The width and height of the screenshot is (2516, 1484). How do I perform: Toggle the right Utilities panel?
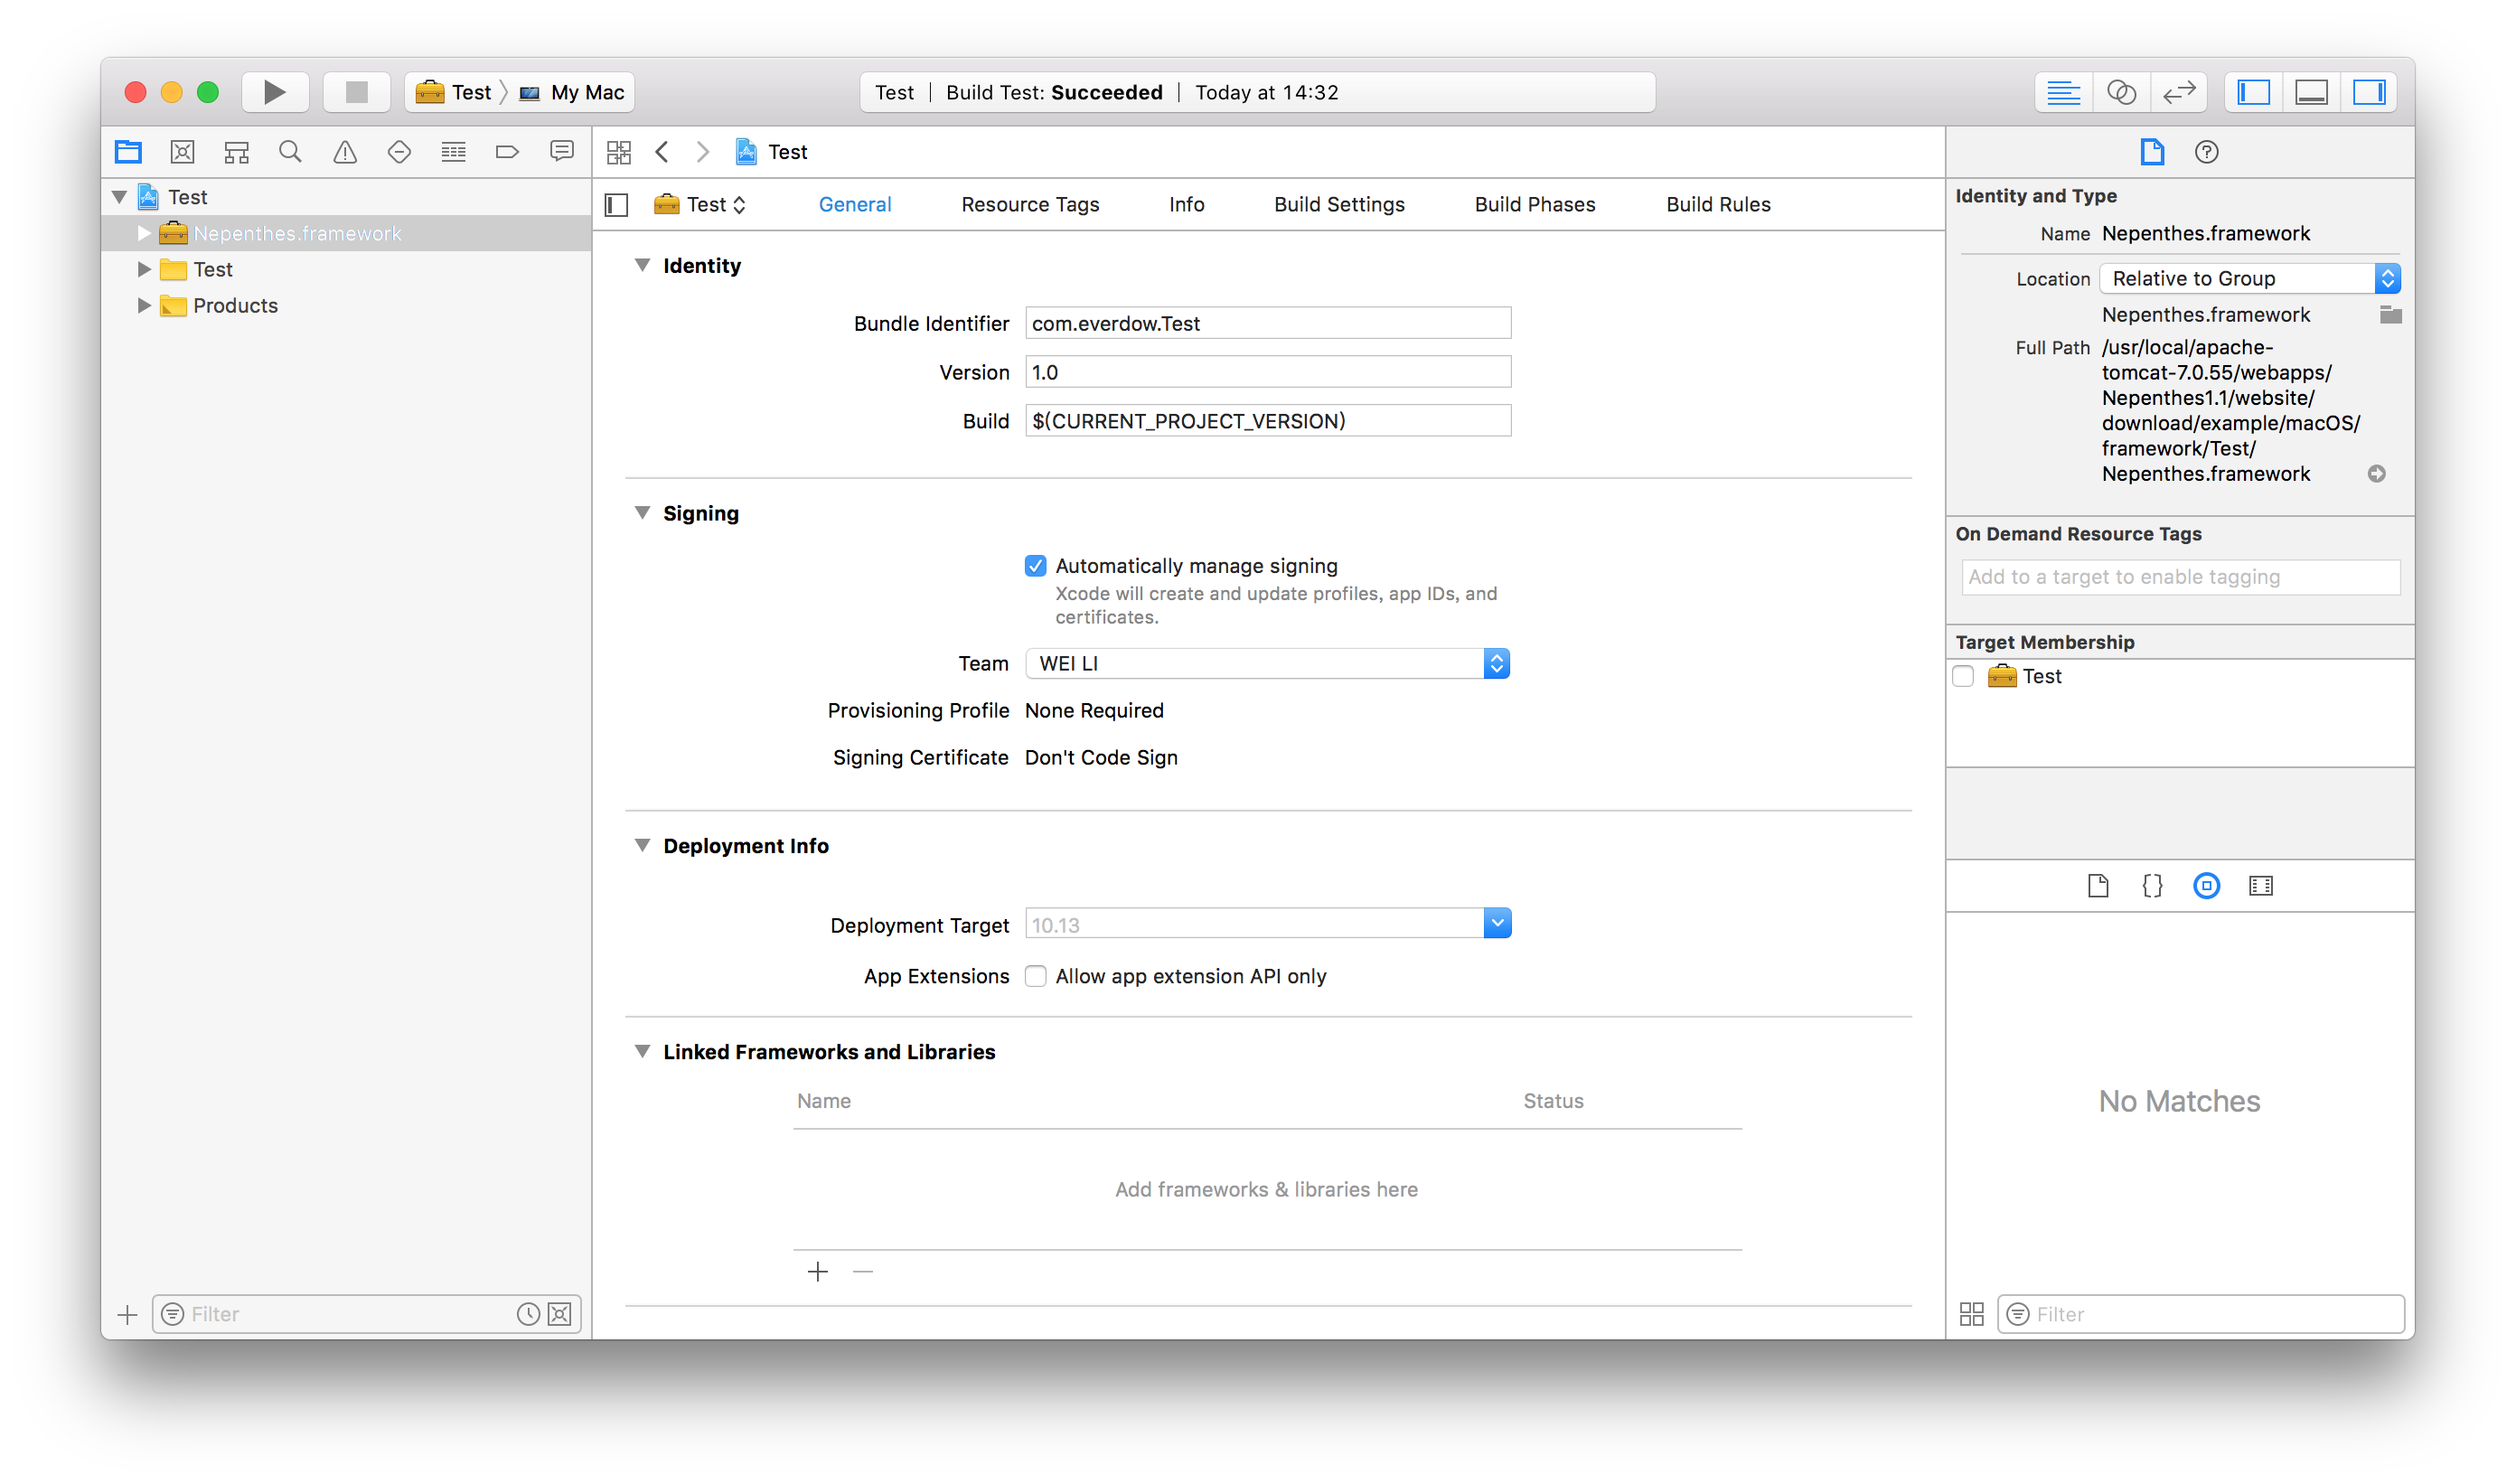(2370, 92)
